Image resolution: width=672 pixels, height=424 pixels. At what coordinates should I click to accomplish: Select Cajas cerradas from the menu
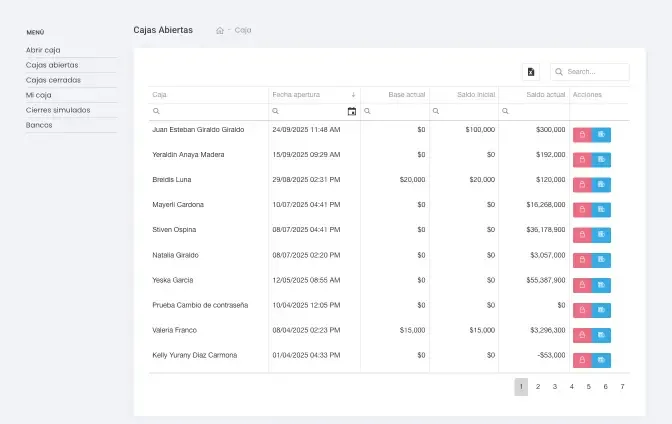click(53, 79)
